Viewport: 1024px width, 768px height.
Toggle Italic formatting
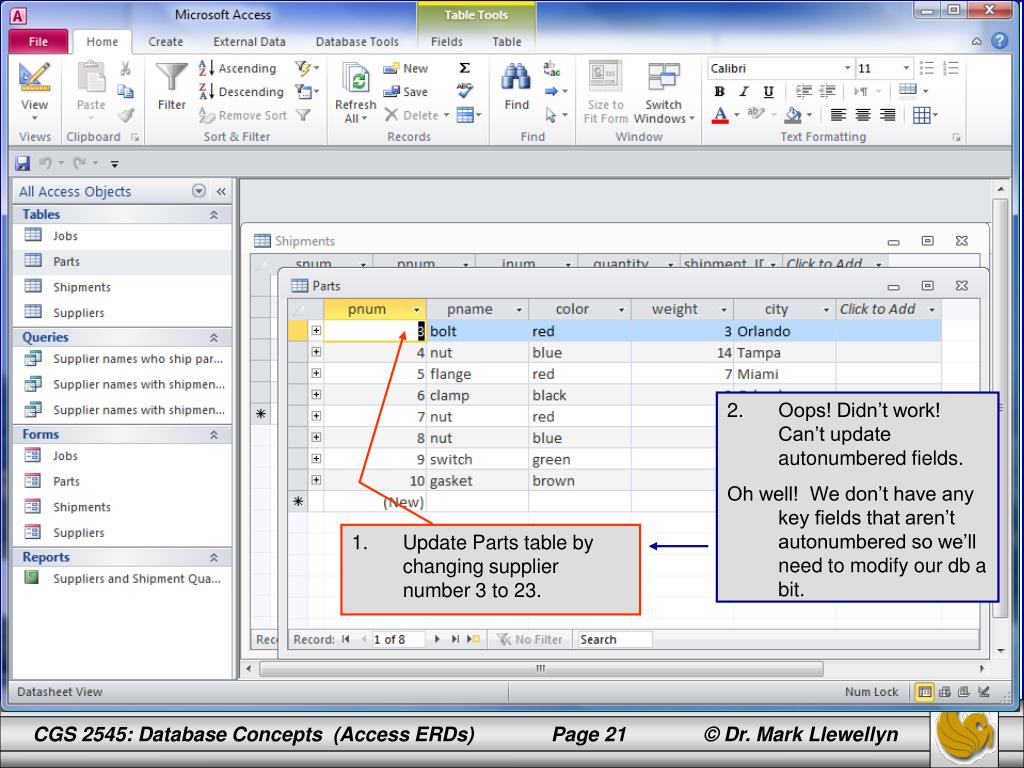(x=743, y=91)
